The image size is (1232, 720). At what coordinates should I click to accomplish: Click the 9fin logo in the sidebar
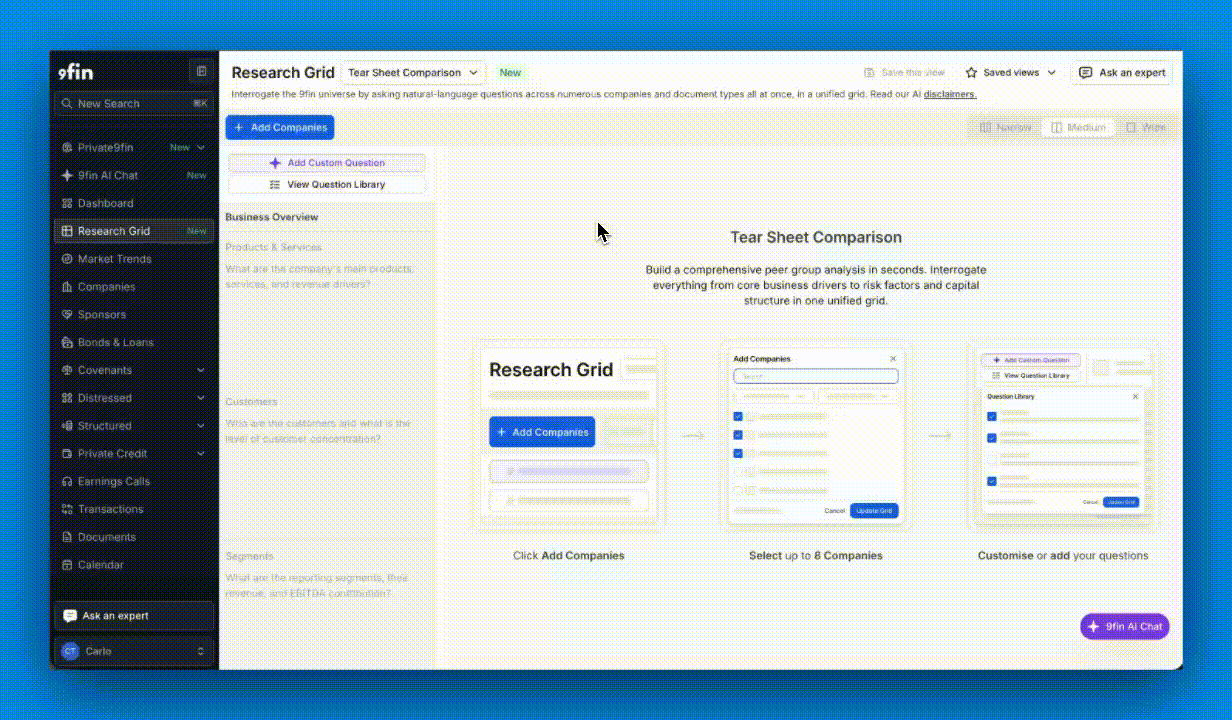[x=75, y=72]
